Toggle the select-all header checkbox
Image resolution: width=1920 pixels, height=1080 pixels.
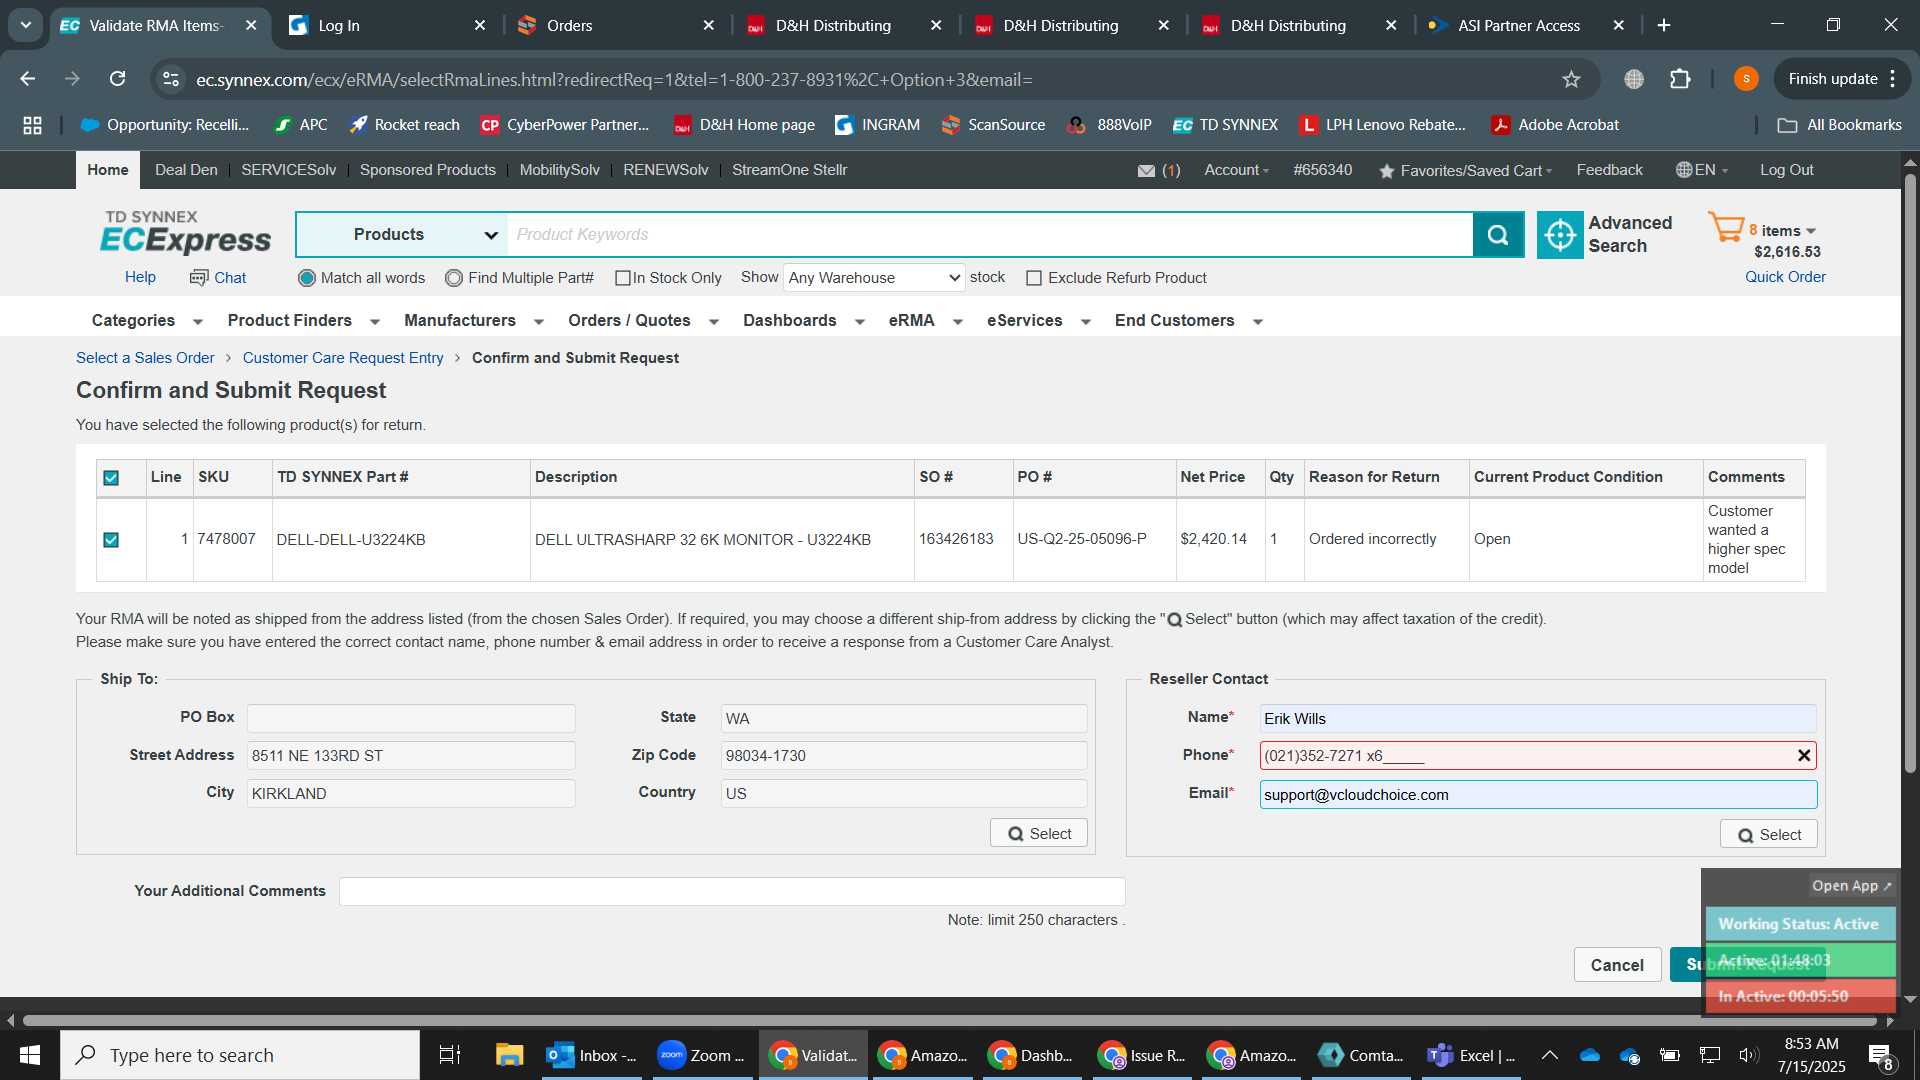pos(111,478)
